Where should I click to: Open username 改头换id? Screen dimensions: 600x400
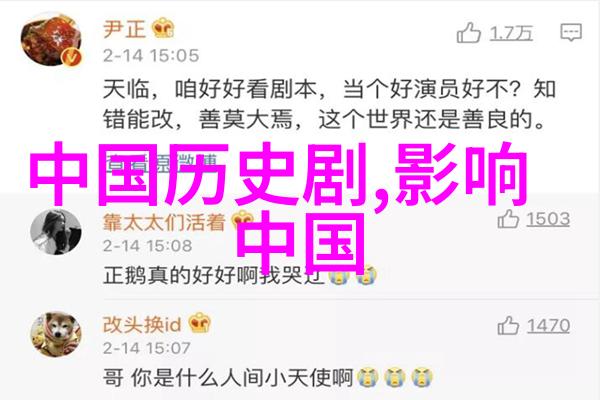pos(142,325)
